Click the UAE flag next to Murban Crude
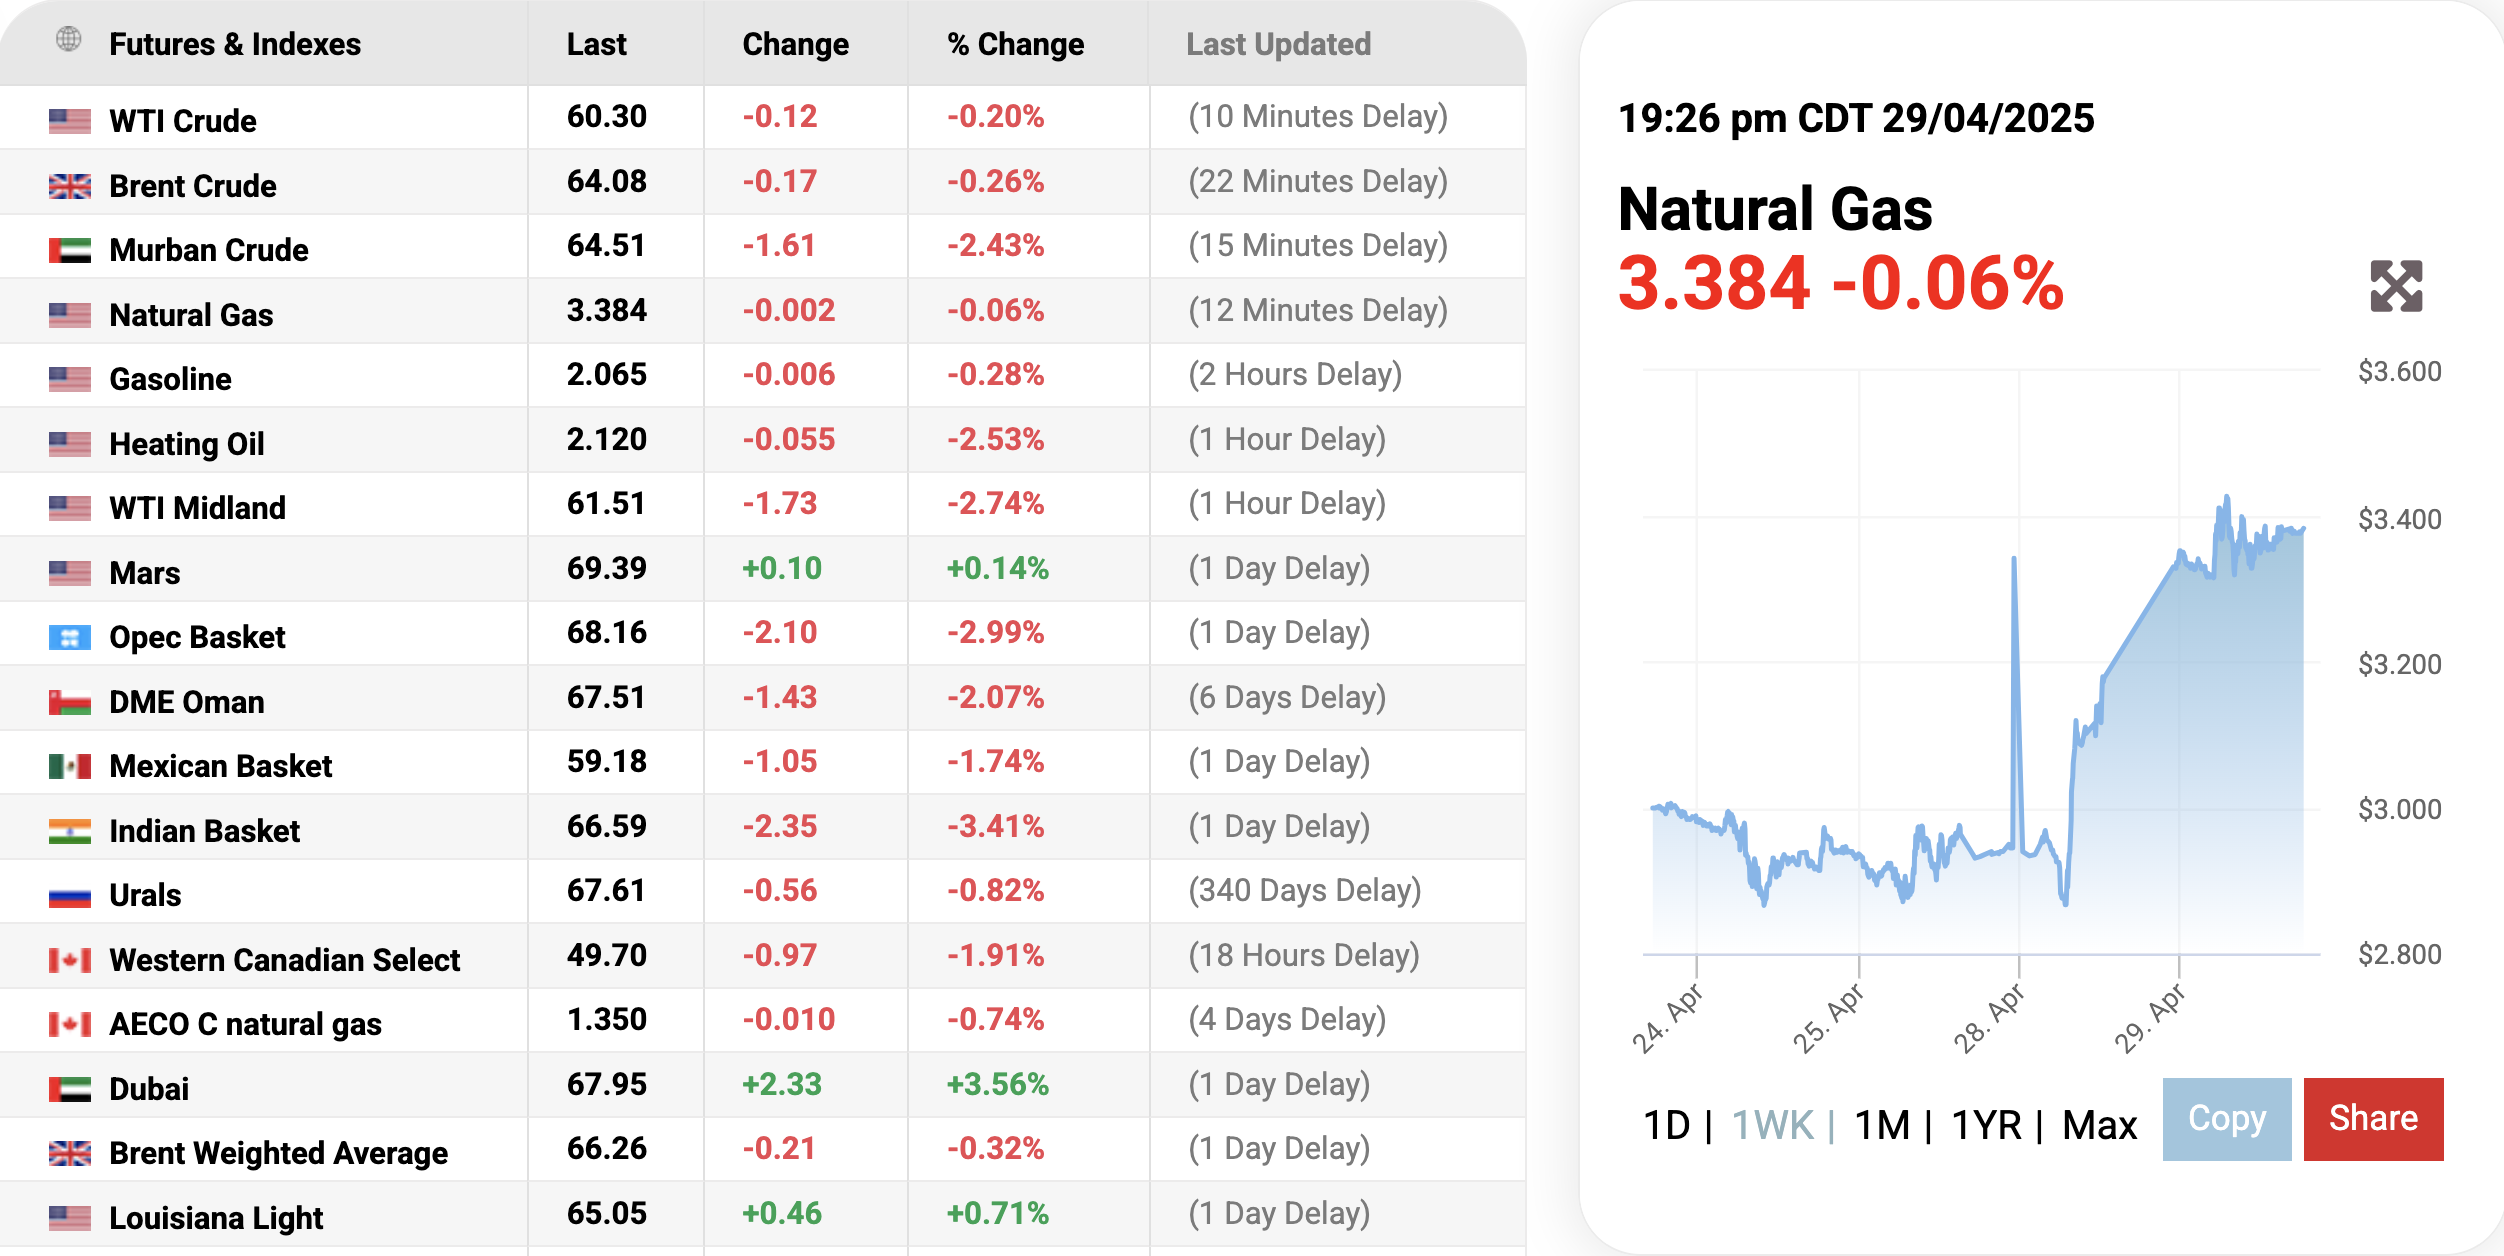Screen dimensions: 2504x1256 point(70,250)
